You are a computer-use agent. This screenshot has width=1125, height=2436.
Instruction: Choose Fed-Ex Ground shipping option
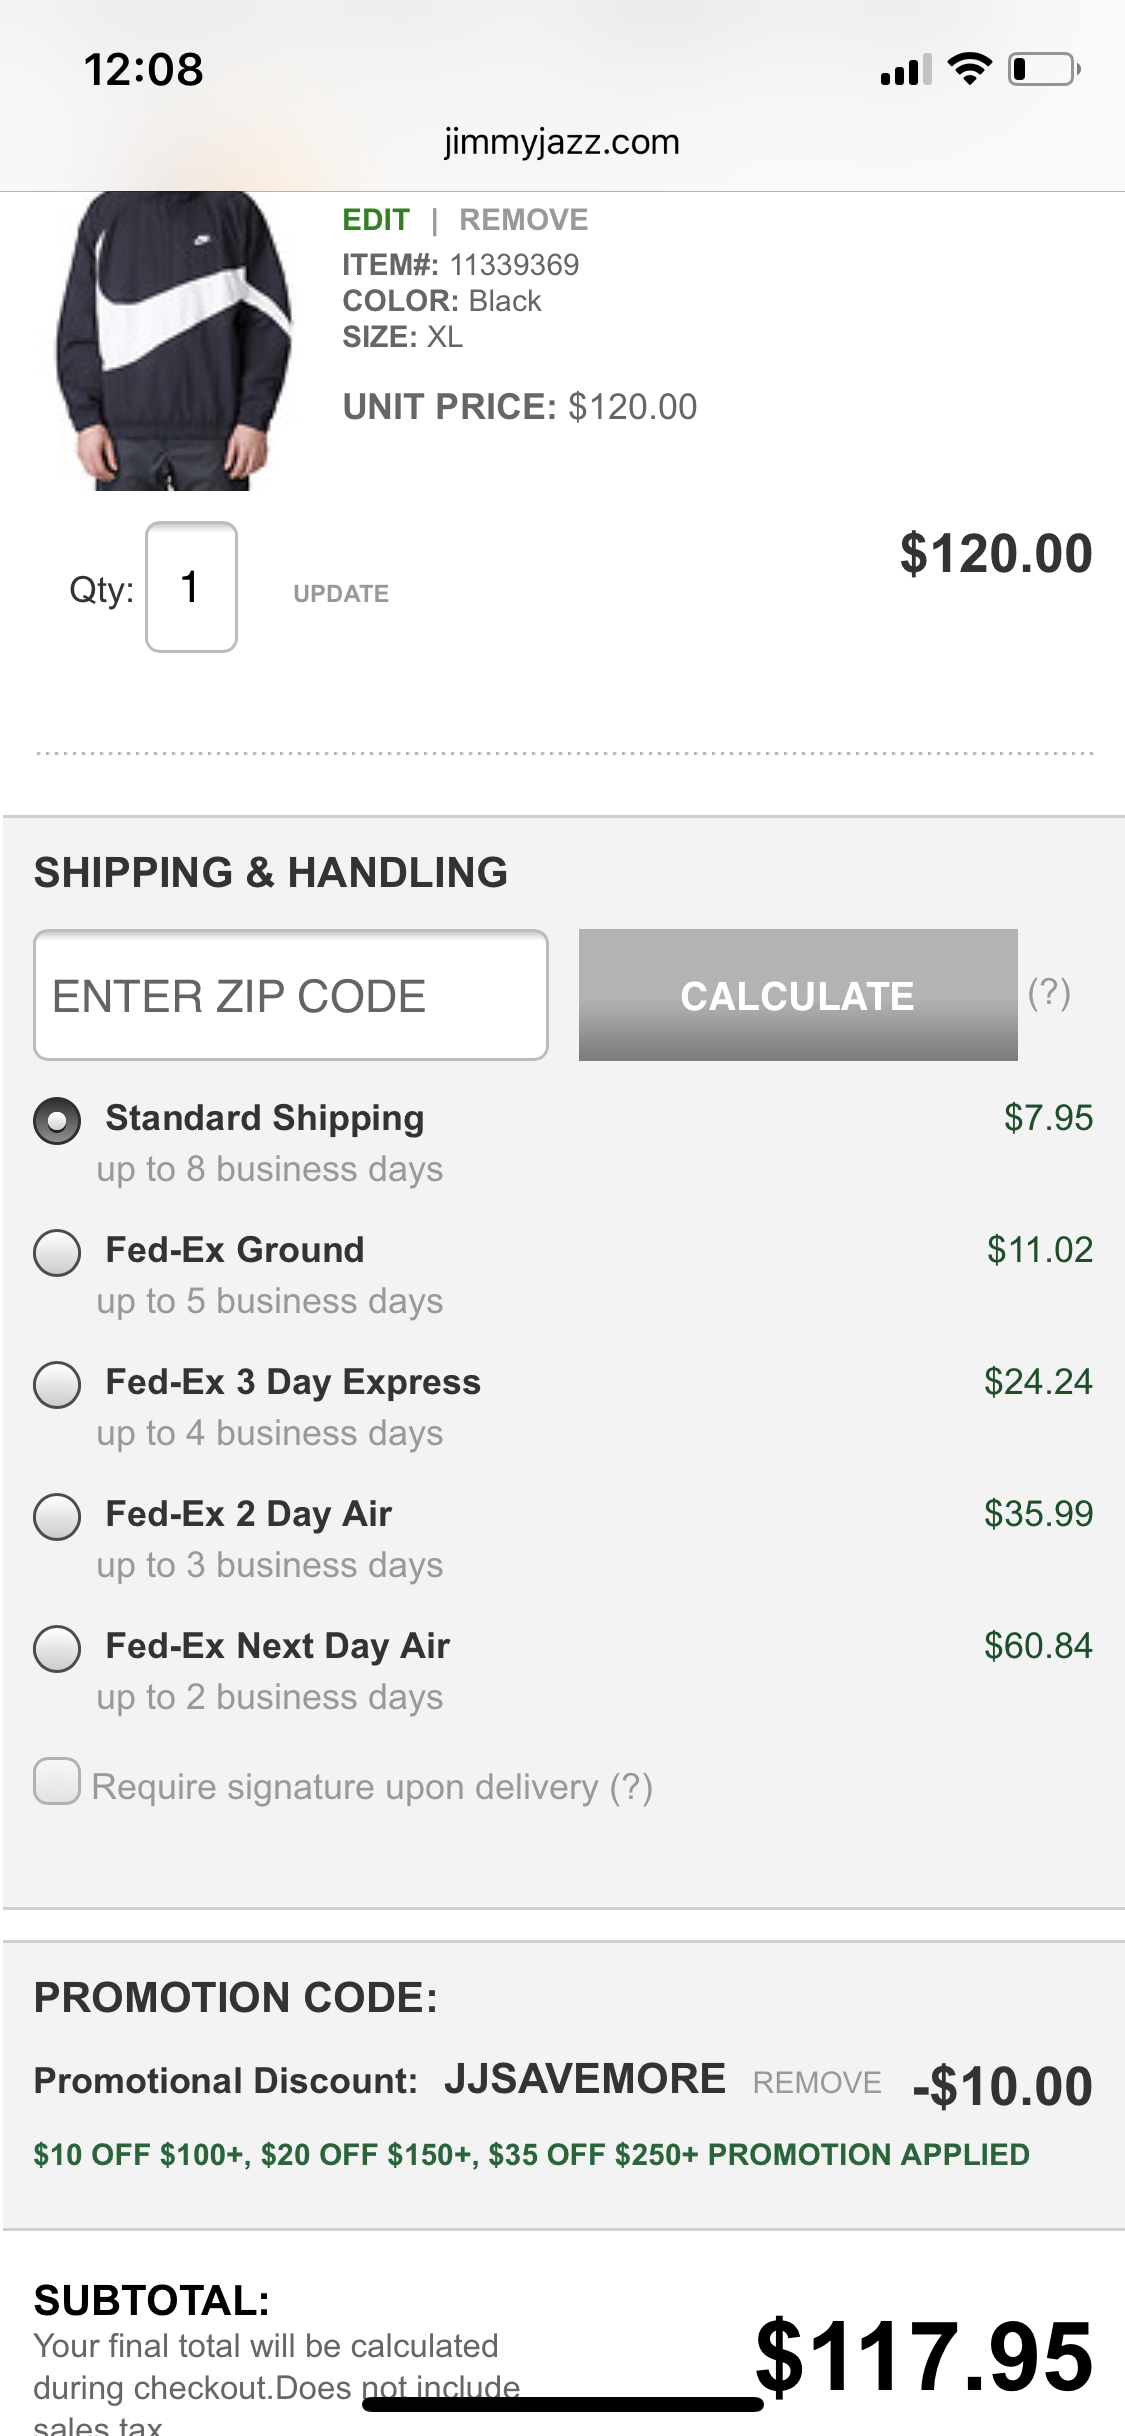click(x=57, y=1252)
